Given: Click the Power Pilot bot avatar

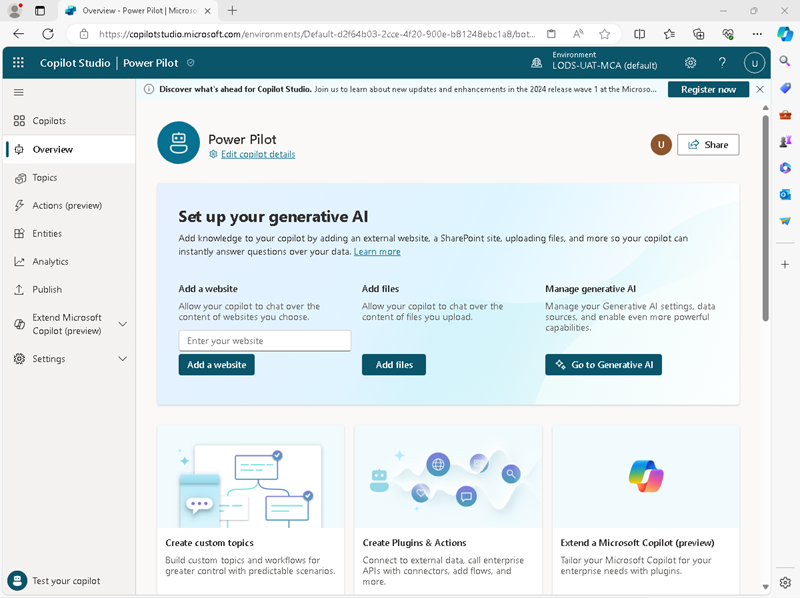Looking at the screenshot, I should click(179, 142).
